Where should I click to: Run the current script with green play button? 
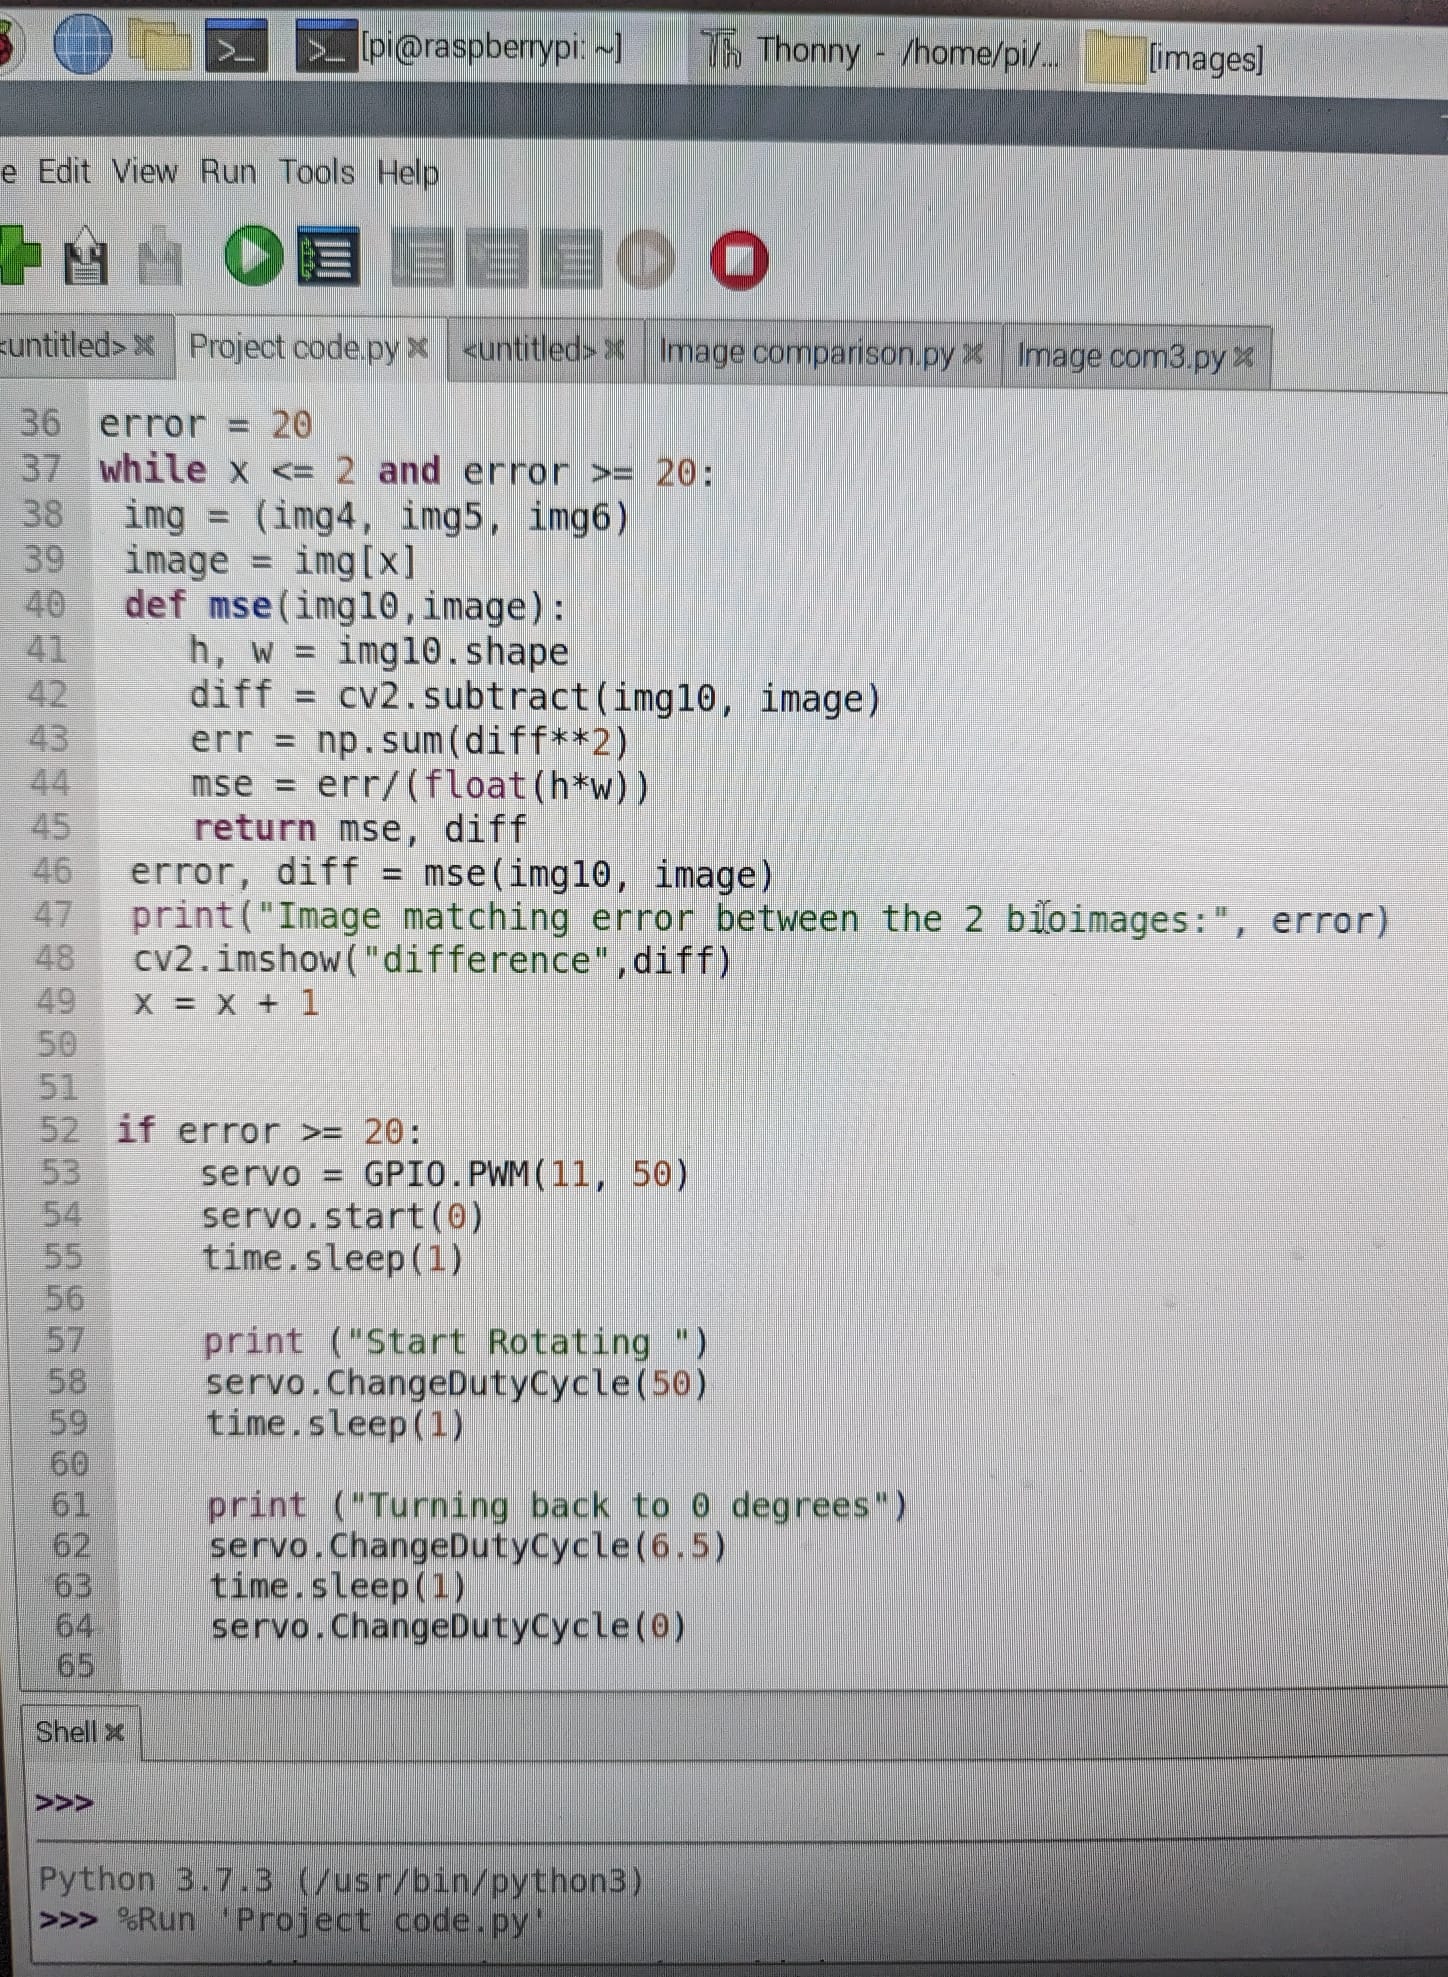click(253, 256)
